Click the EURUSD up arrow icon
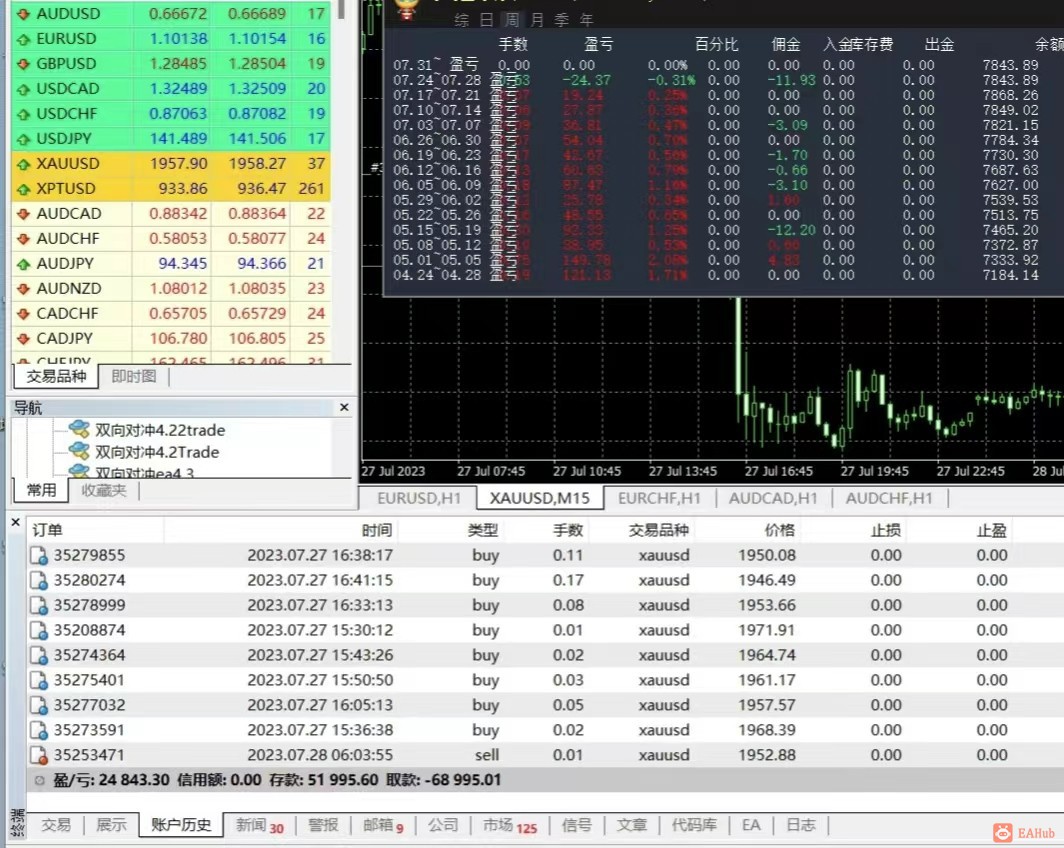 point(24,39)
